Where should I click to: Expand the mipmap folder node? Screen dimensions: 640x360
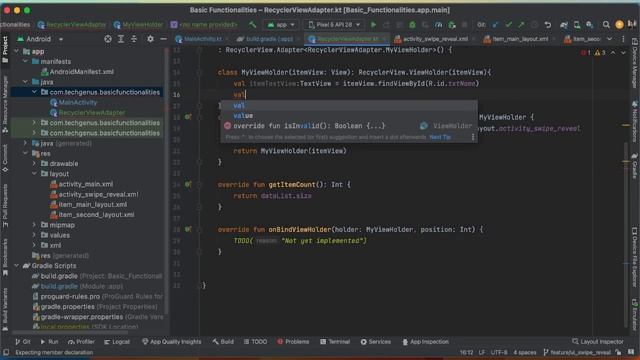pos(34,225)
